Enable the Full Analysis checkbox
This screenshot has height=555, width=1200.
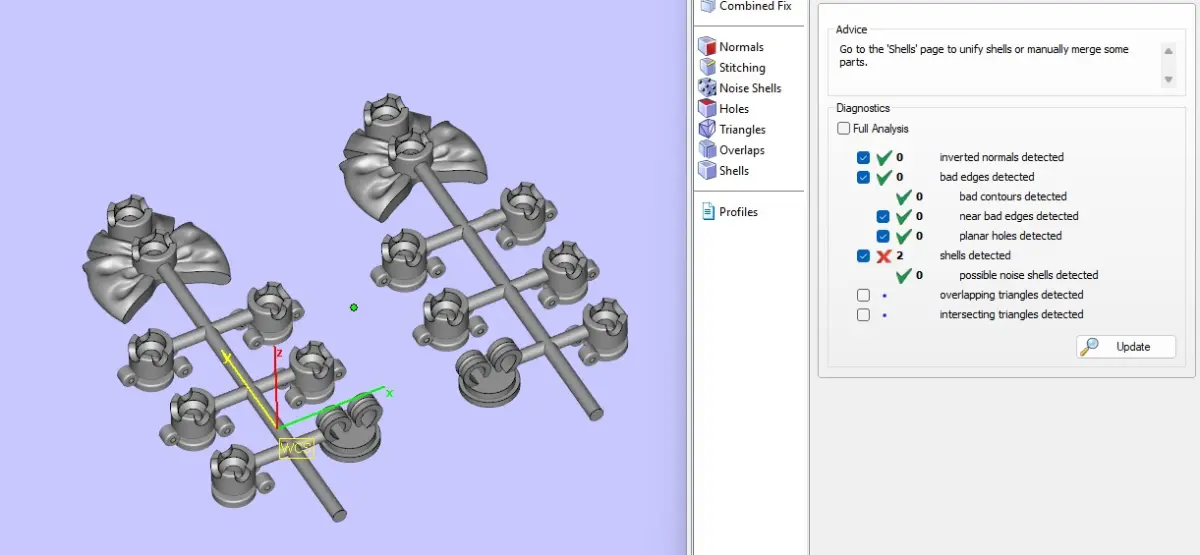tap(843, 129)
